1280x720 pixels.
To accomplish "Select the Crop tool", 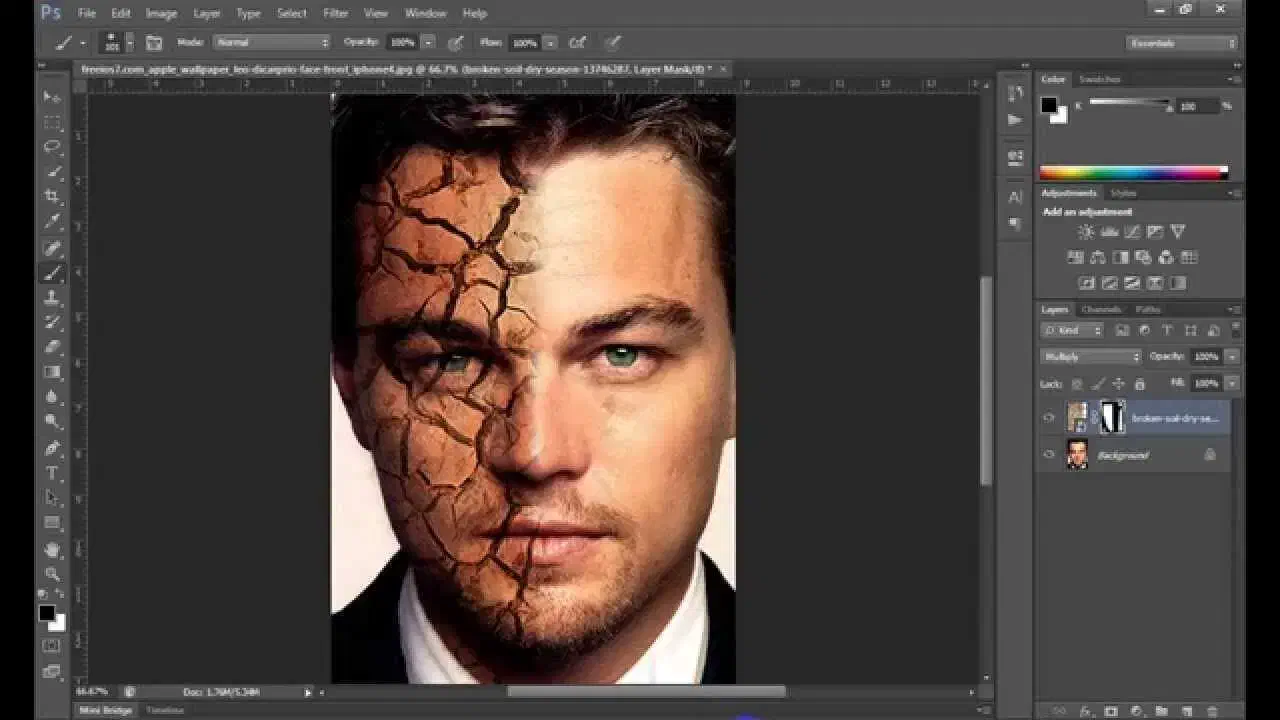I will click(52, 197).
